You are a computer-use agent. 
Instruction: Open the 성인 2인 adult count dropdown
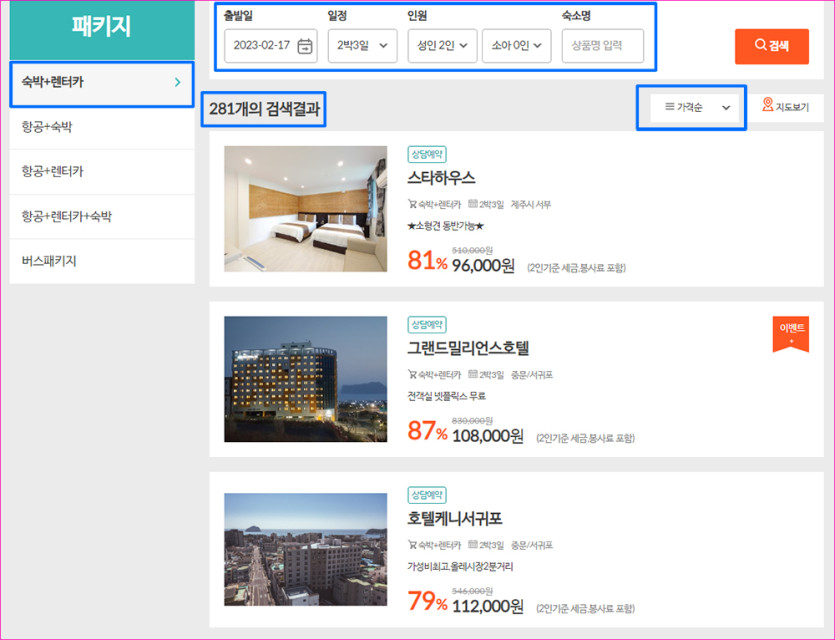[443, 46]
